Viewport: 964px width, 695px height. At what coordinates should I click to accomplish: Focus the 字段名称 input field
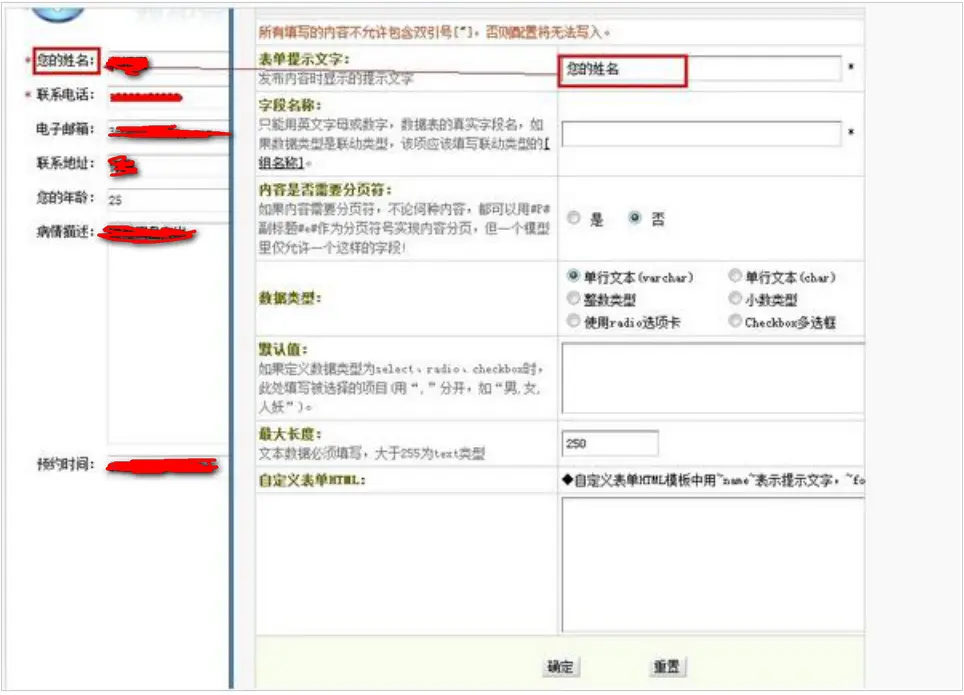[x=701, y=133]
